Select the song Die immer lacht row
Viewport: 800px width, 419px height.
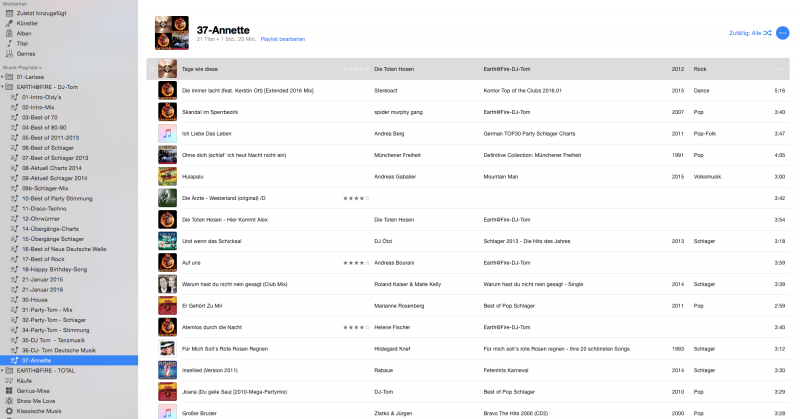(x=468, y=90)
